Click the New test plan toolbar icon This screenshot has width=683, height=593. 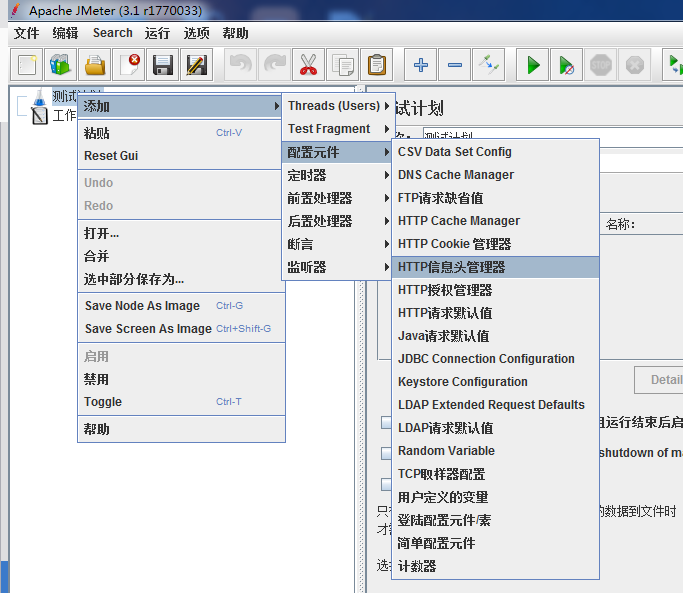coord(27,65)
